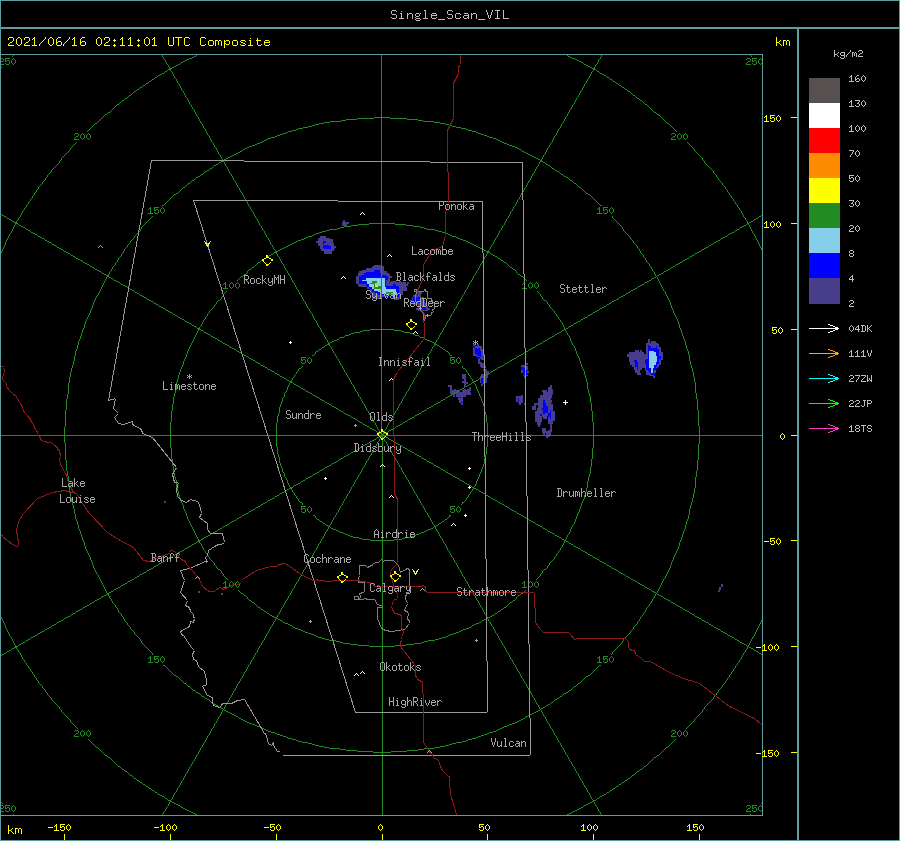Screen dimensions: 900x841
Task: Click the Okotoks city label
Action: (x=400, y=667)
